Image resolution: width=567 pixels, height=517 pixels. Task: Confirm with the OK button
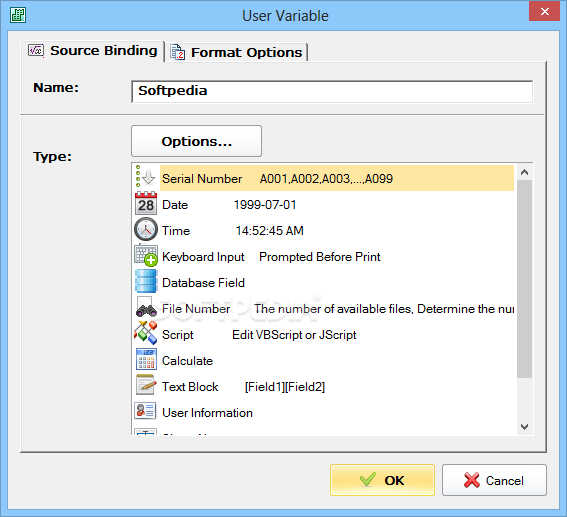point(382,480)
